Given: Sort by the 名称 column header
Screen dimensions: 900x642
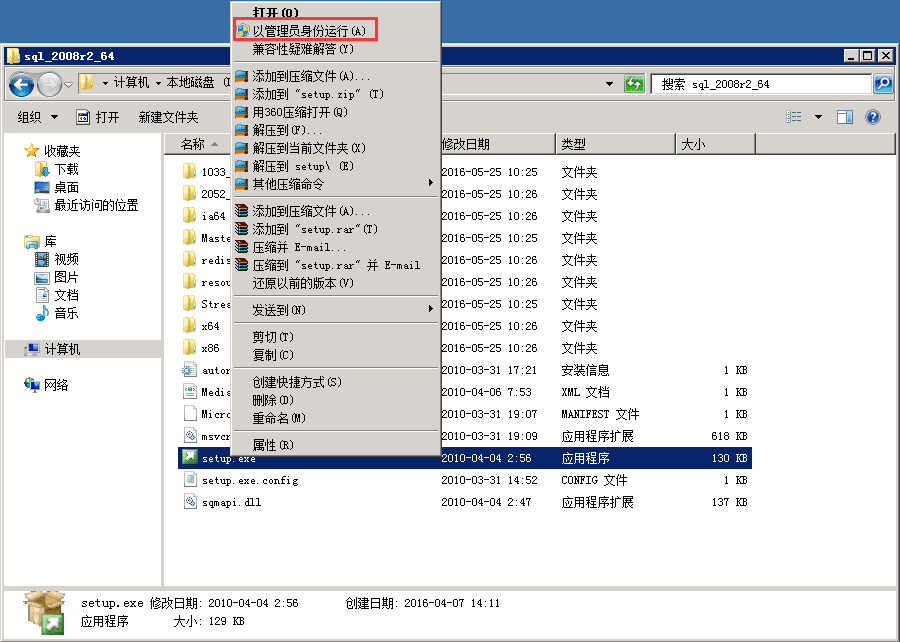Looking at the screenshot, I should [198, 144].
